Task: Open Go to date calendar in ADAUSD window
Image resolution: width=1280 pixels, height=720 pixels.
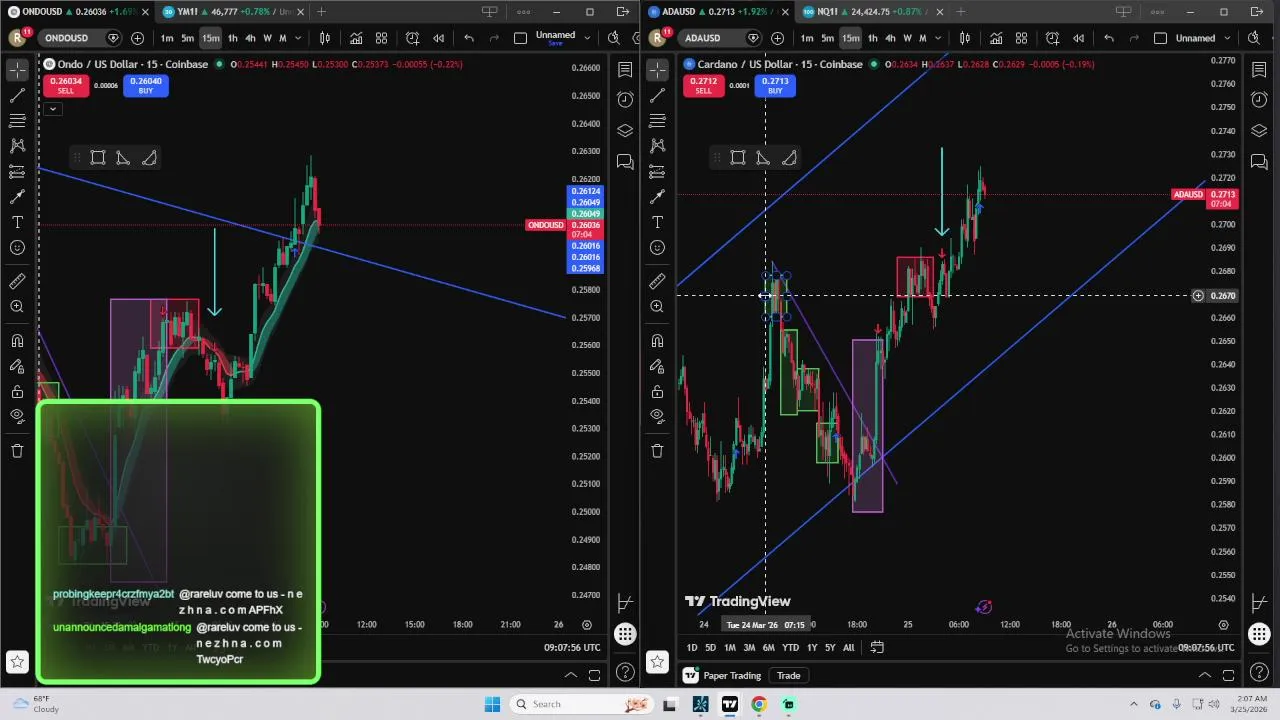Action: pyautogui.click(x=877, y=648)
